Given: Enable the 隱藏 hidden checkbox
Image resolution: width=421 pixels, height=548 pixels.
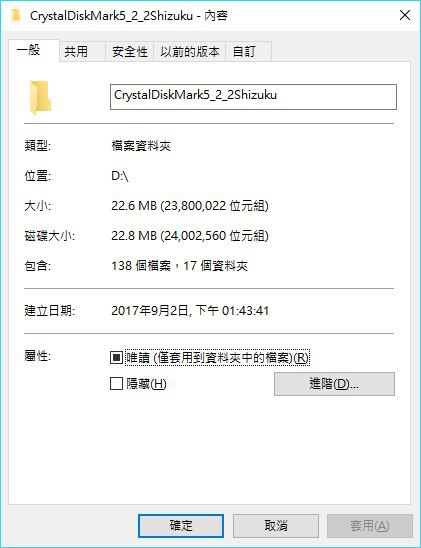Looking at the screenshot, I should (116, 383).
